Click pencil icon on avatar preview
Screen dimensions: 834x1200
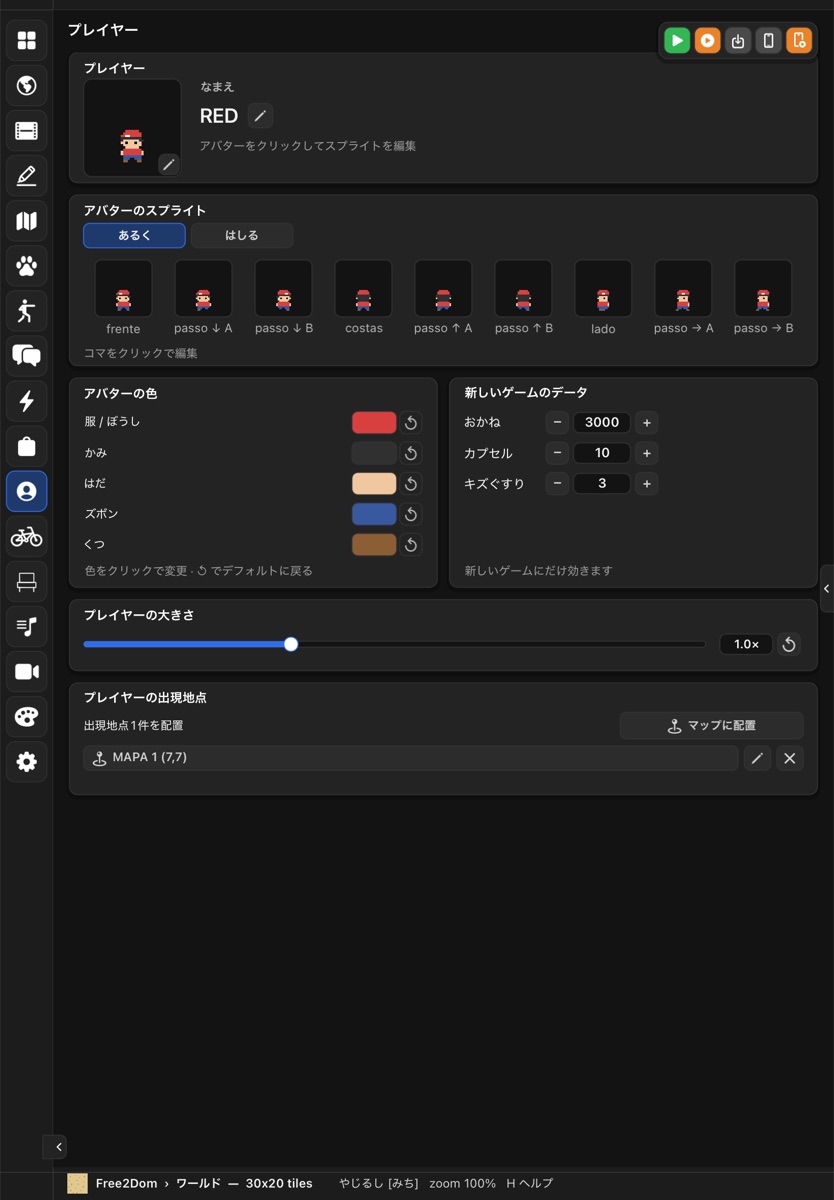tap(168, 164)
